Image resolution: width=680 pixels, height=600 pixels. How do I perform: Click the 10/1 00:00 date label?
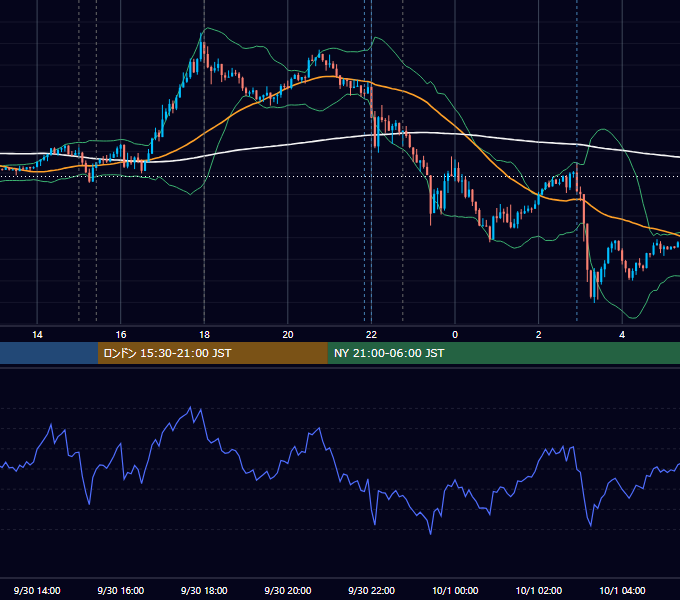[455, 590]
